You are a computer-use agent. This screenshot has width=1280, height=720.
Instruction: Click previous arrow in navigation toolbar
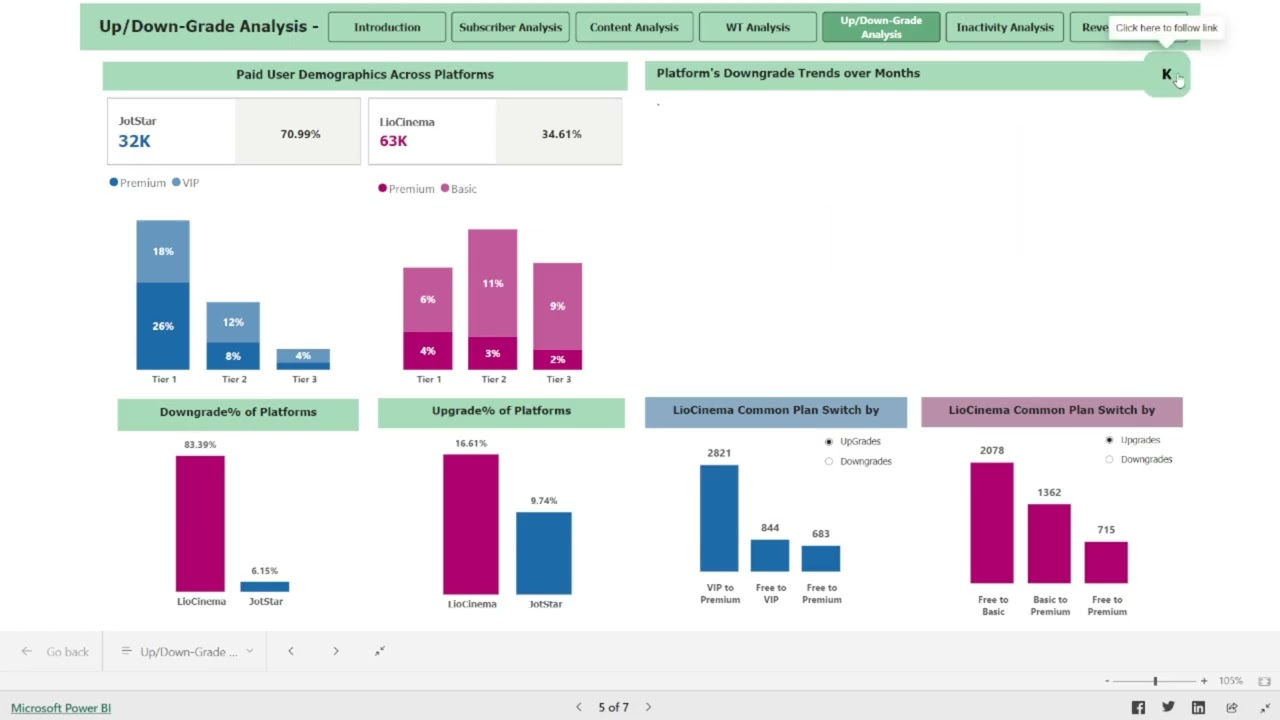[291, 651]
